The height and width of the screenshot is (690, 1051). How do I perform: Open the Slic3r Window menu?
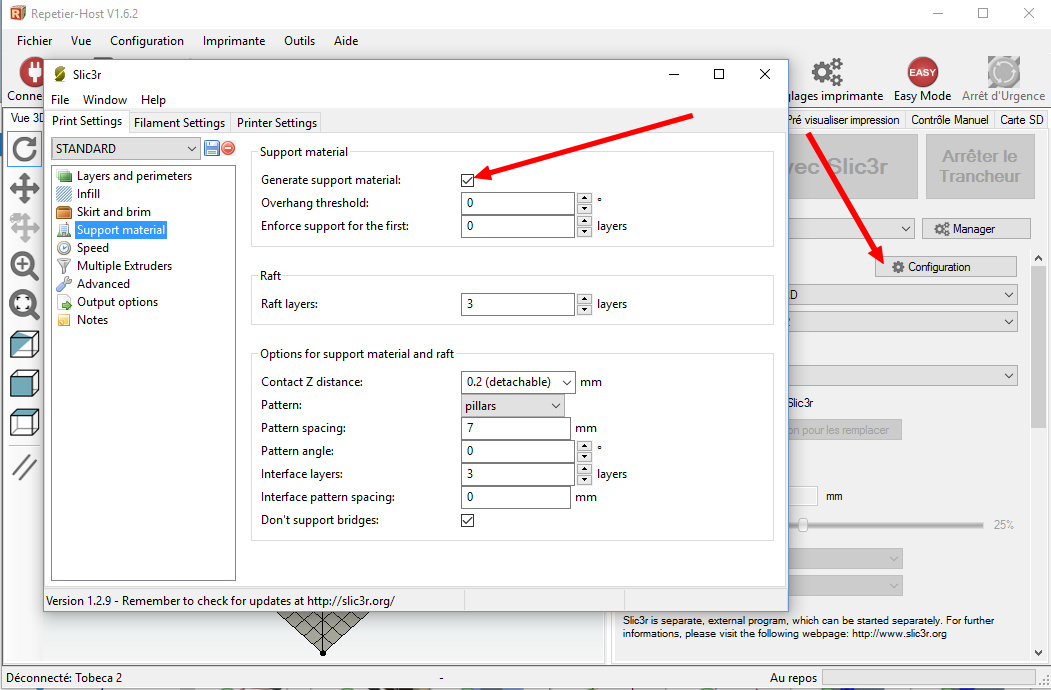[105, 100]
